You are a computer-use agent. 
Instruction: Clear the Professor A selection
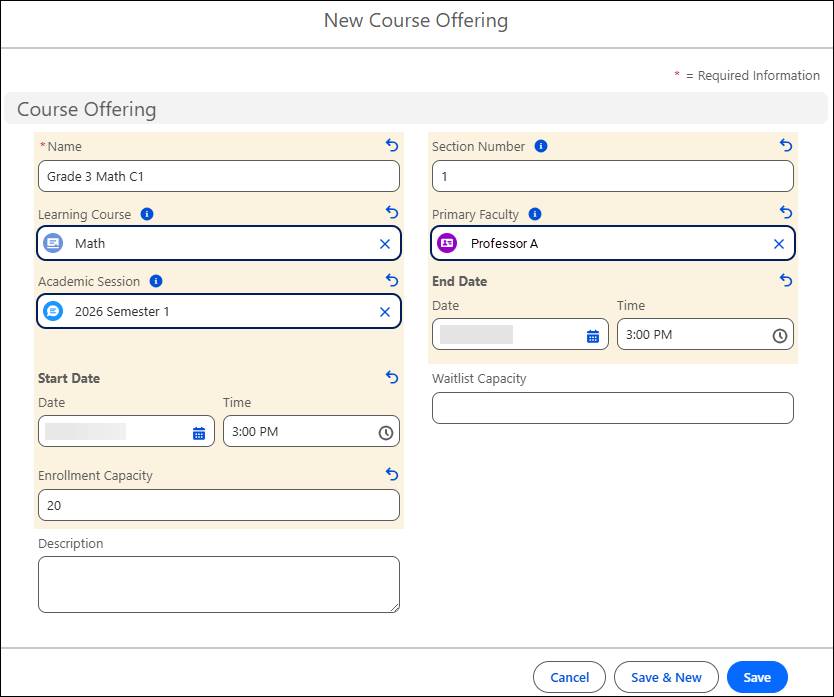click(x=779, y=244)
